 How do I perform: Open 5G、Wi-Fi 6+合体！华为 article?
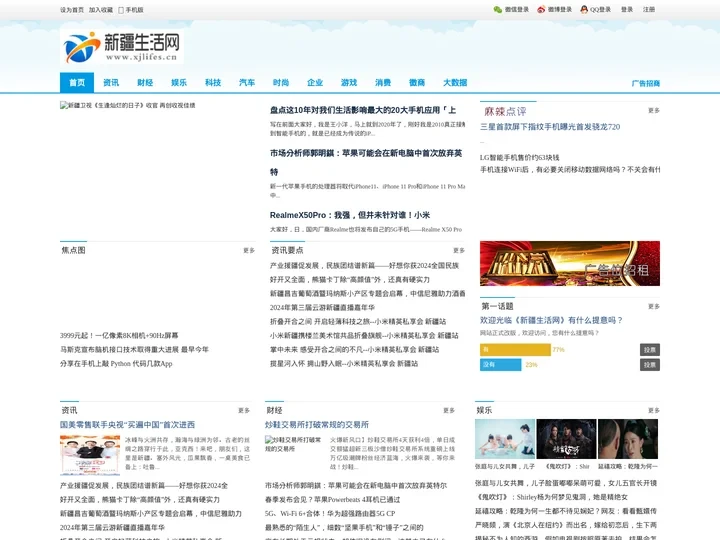pos(330,513)
